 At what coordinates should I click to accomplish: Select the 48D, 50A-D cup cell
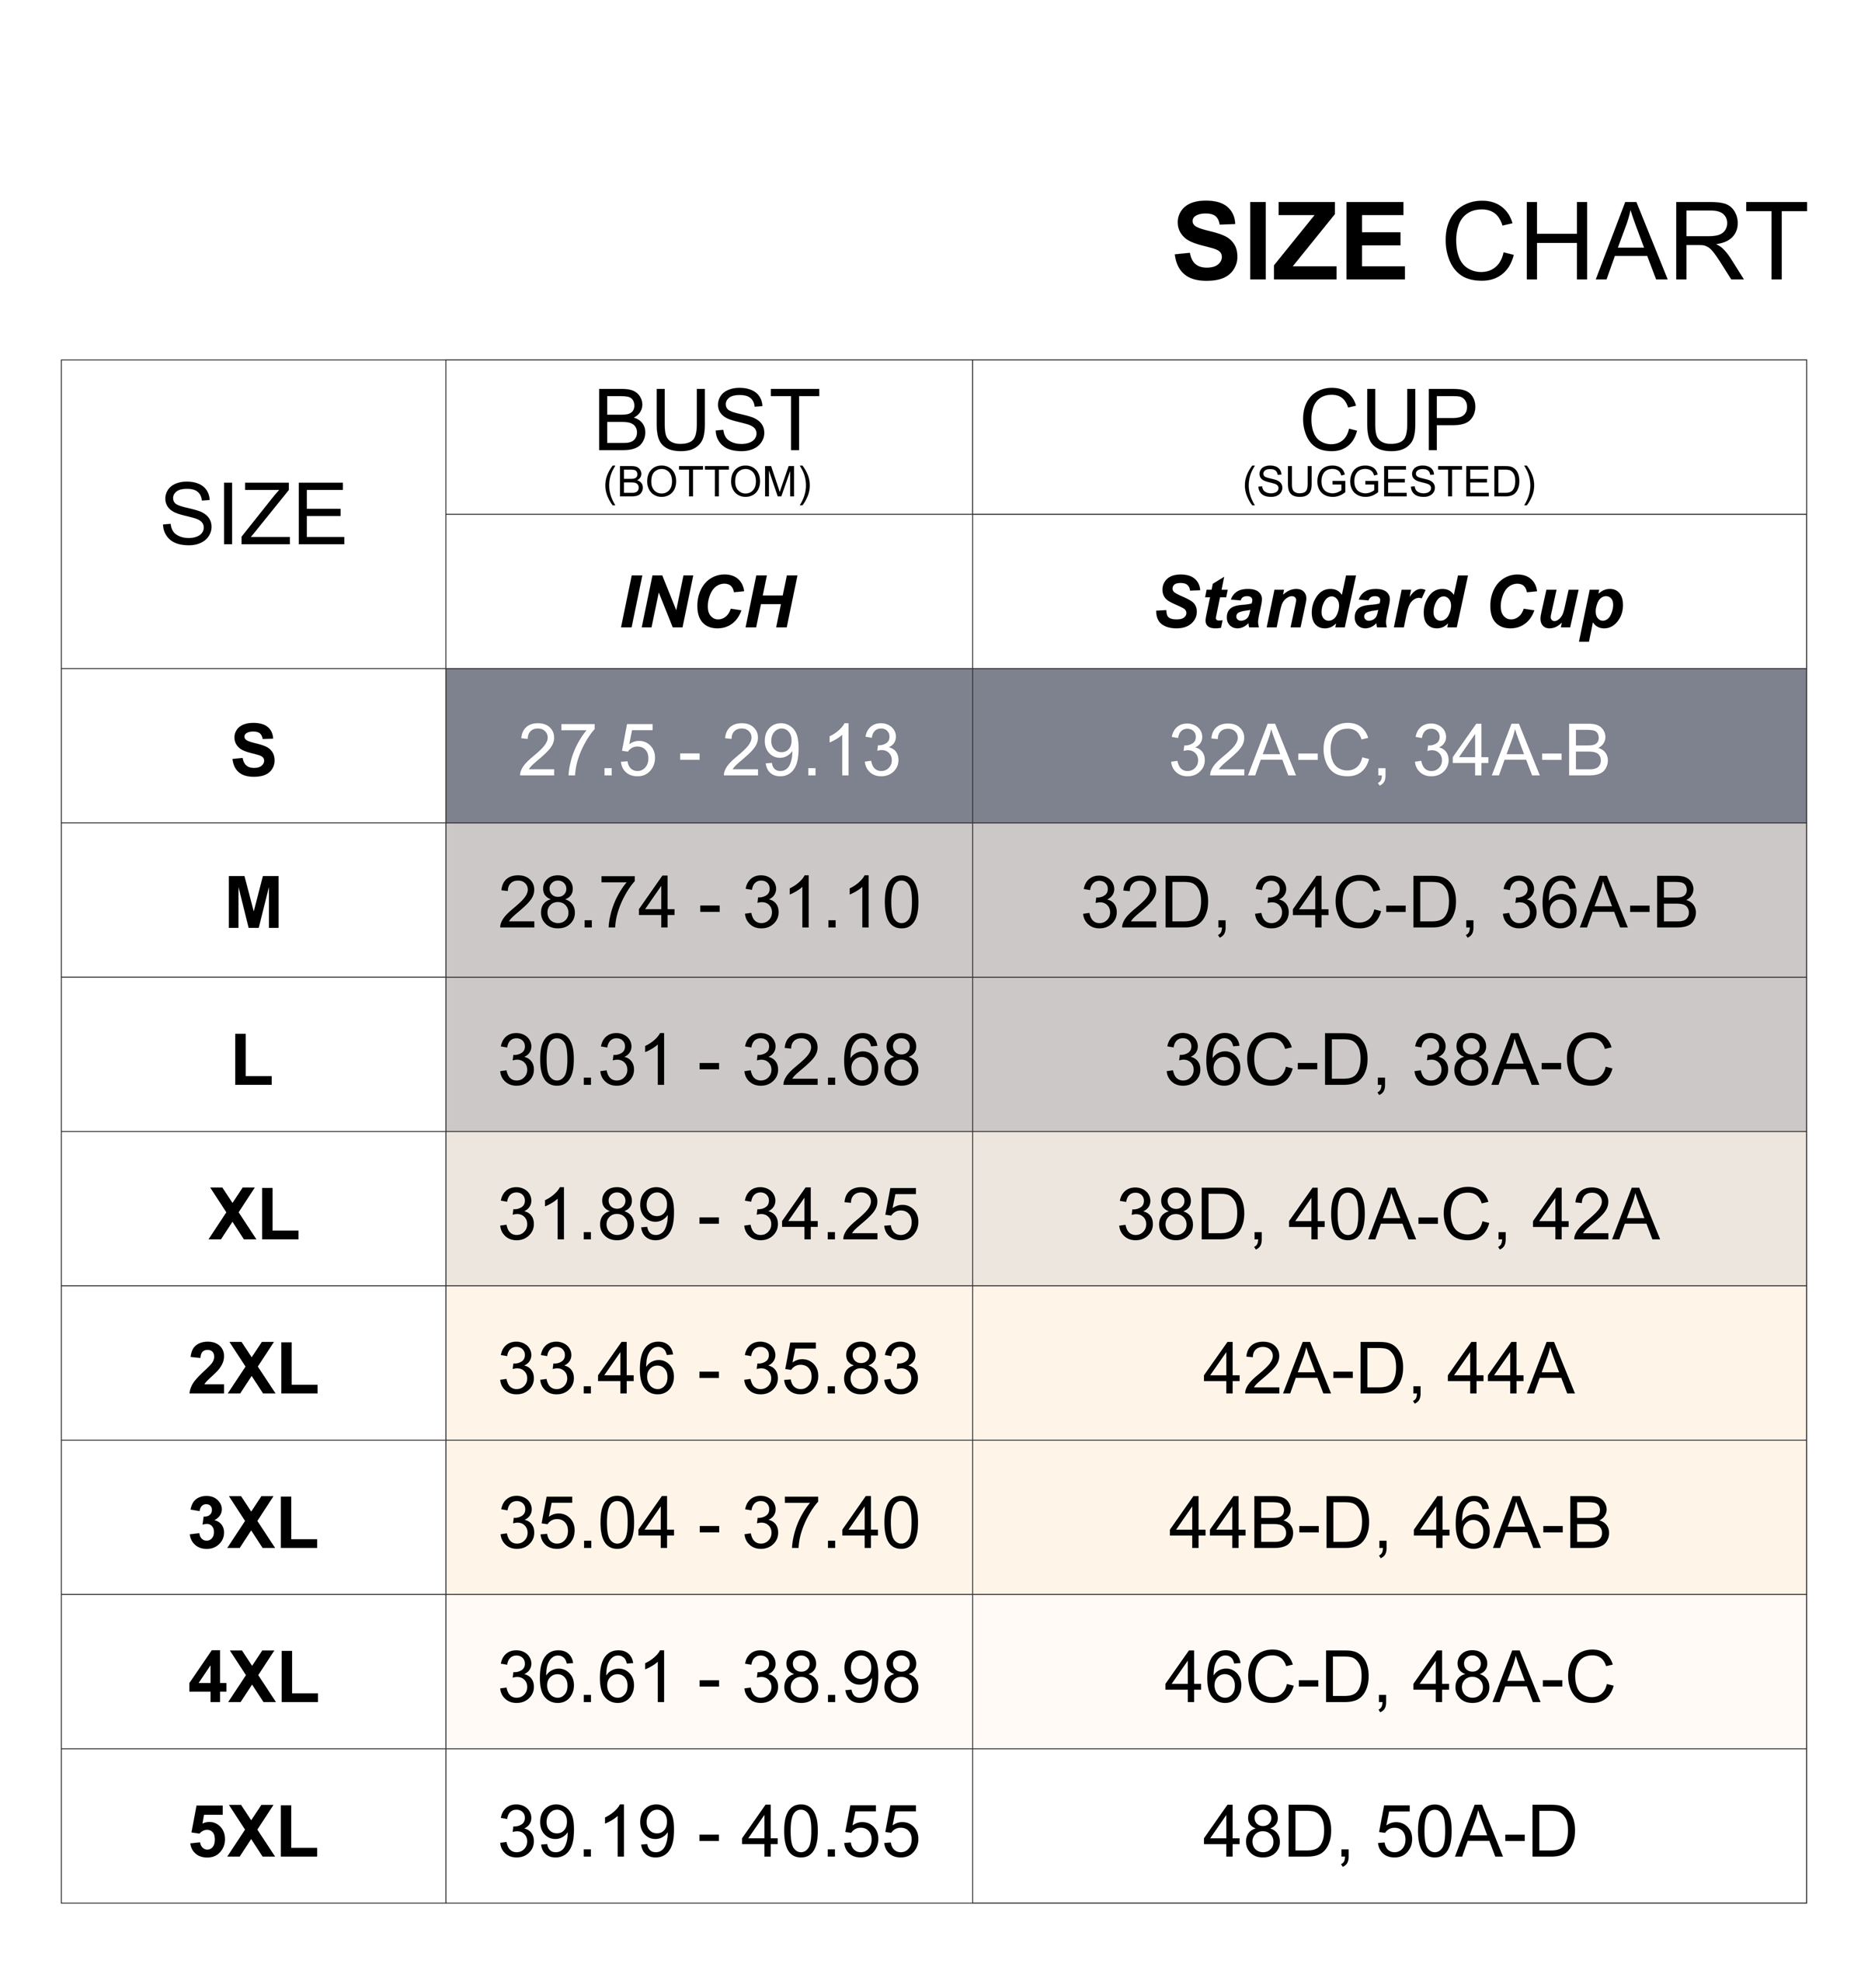click(1389, 1826)
